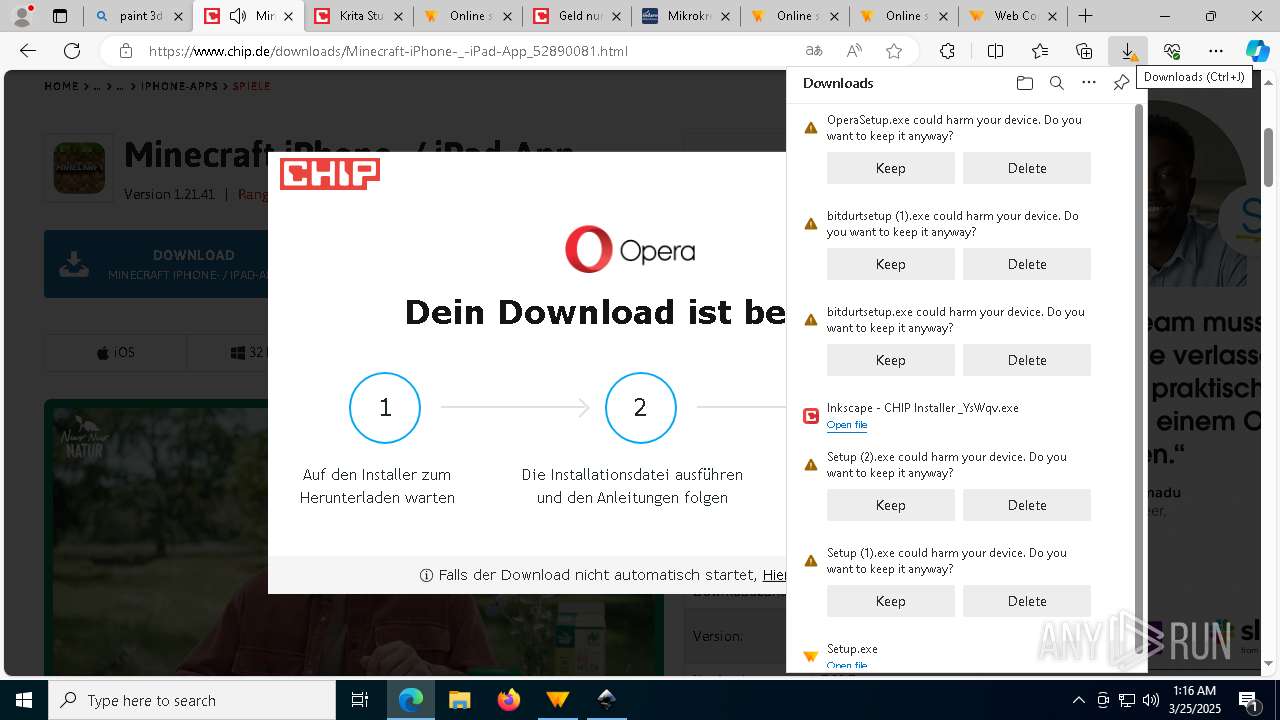This screenshot has width=1280, height=720.
Task: Select the iOS platform tab
Action: pos(115,353)
